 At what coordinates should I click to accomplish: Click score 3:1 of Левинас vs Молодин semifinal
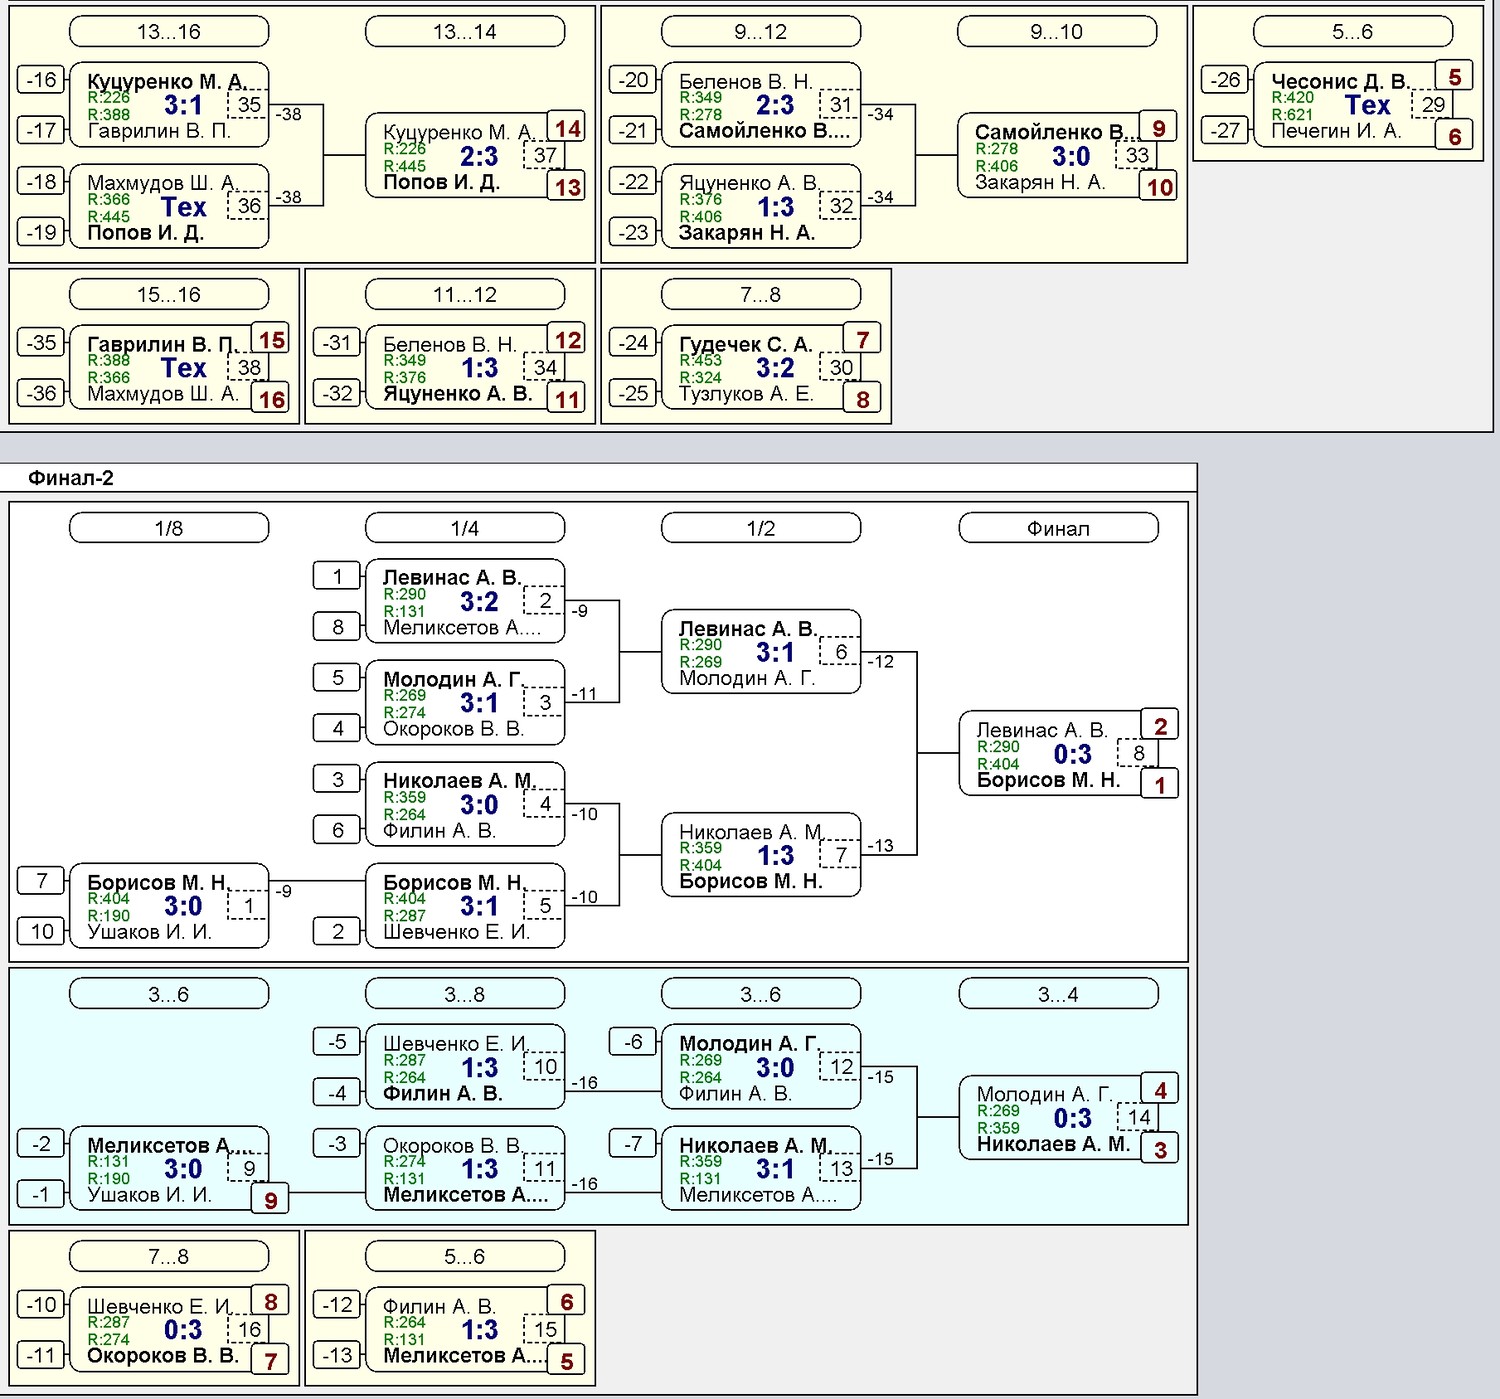pyautogui.click(x=775, y=652)
